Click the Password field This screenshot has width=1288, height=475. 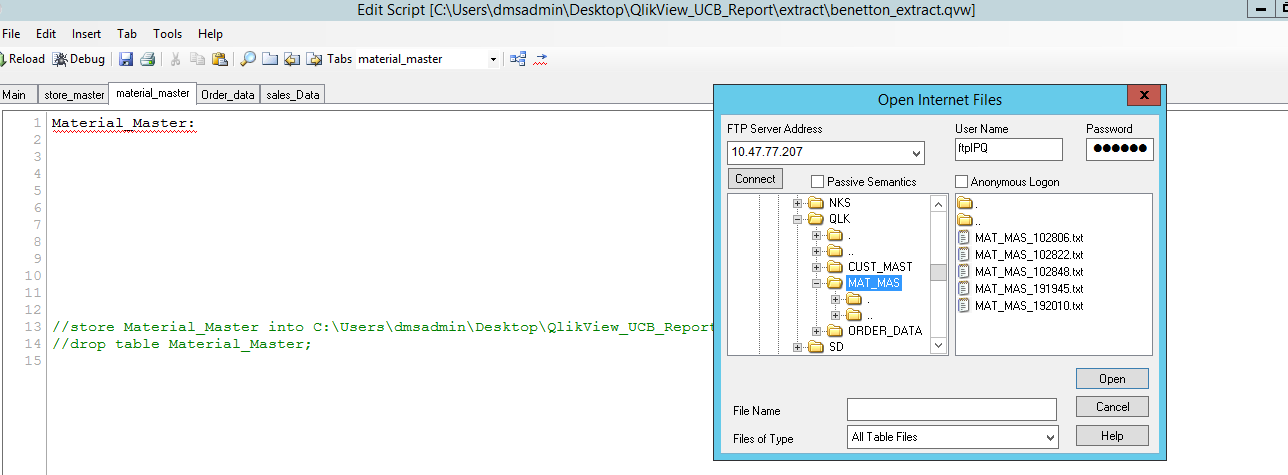pyautogui.click(x=1119, y=149)
